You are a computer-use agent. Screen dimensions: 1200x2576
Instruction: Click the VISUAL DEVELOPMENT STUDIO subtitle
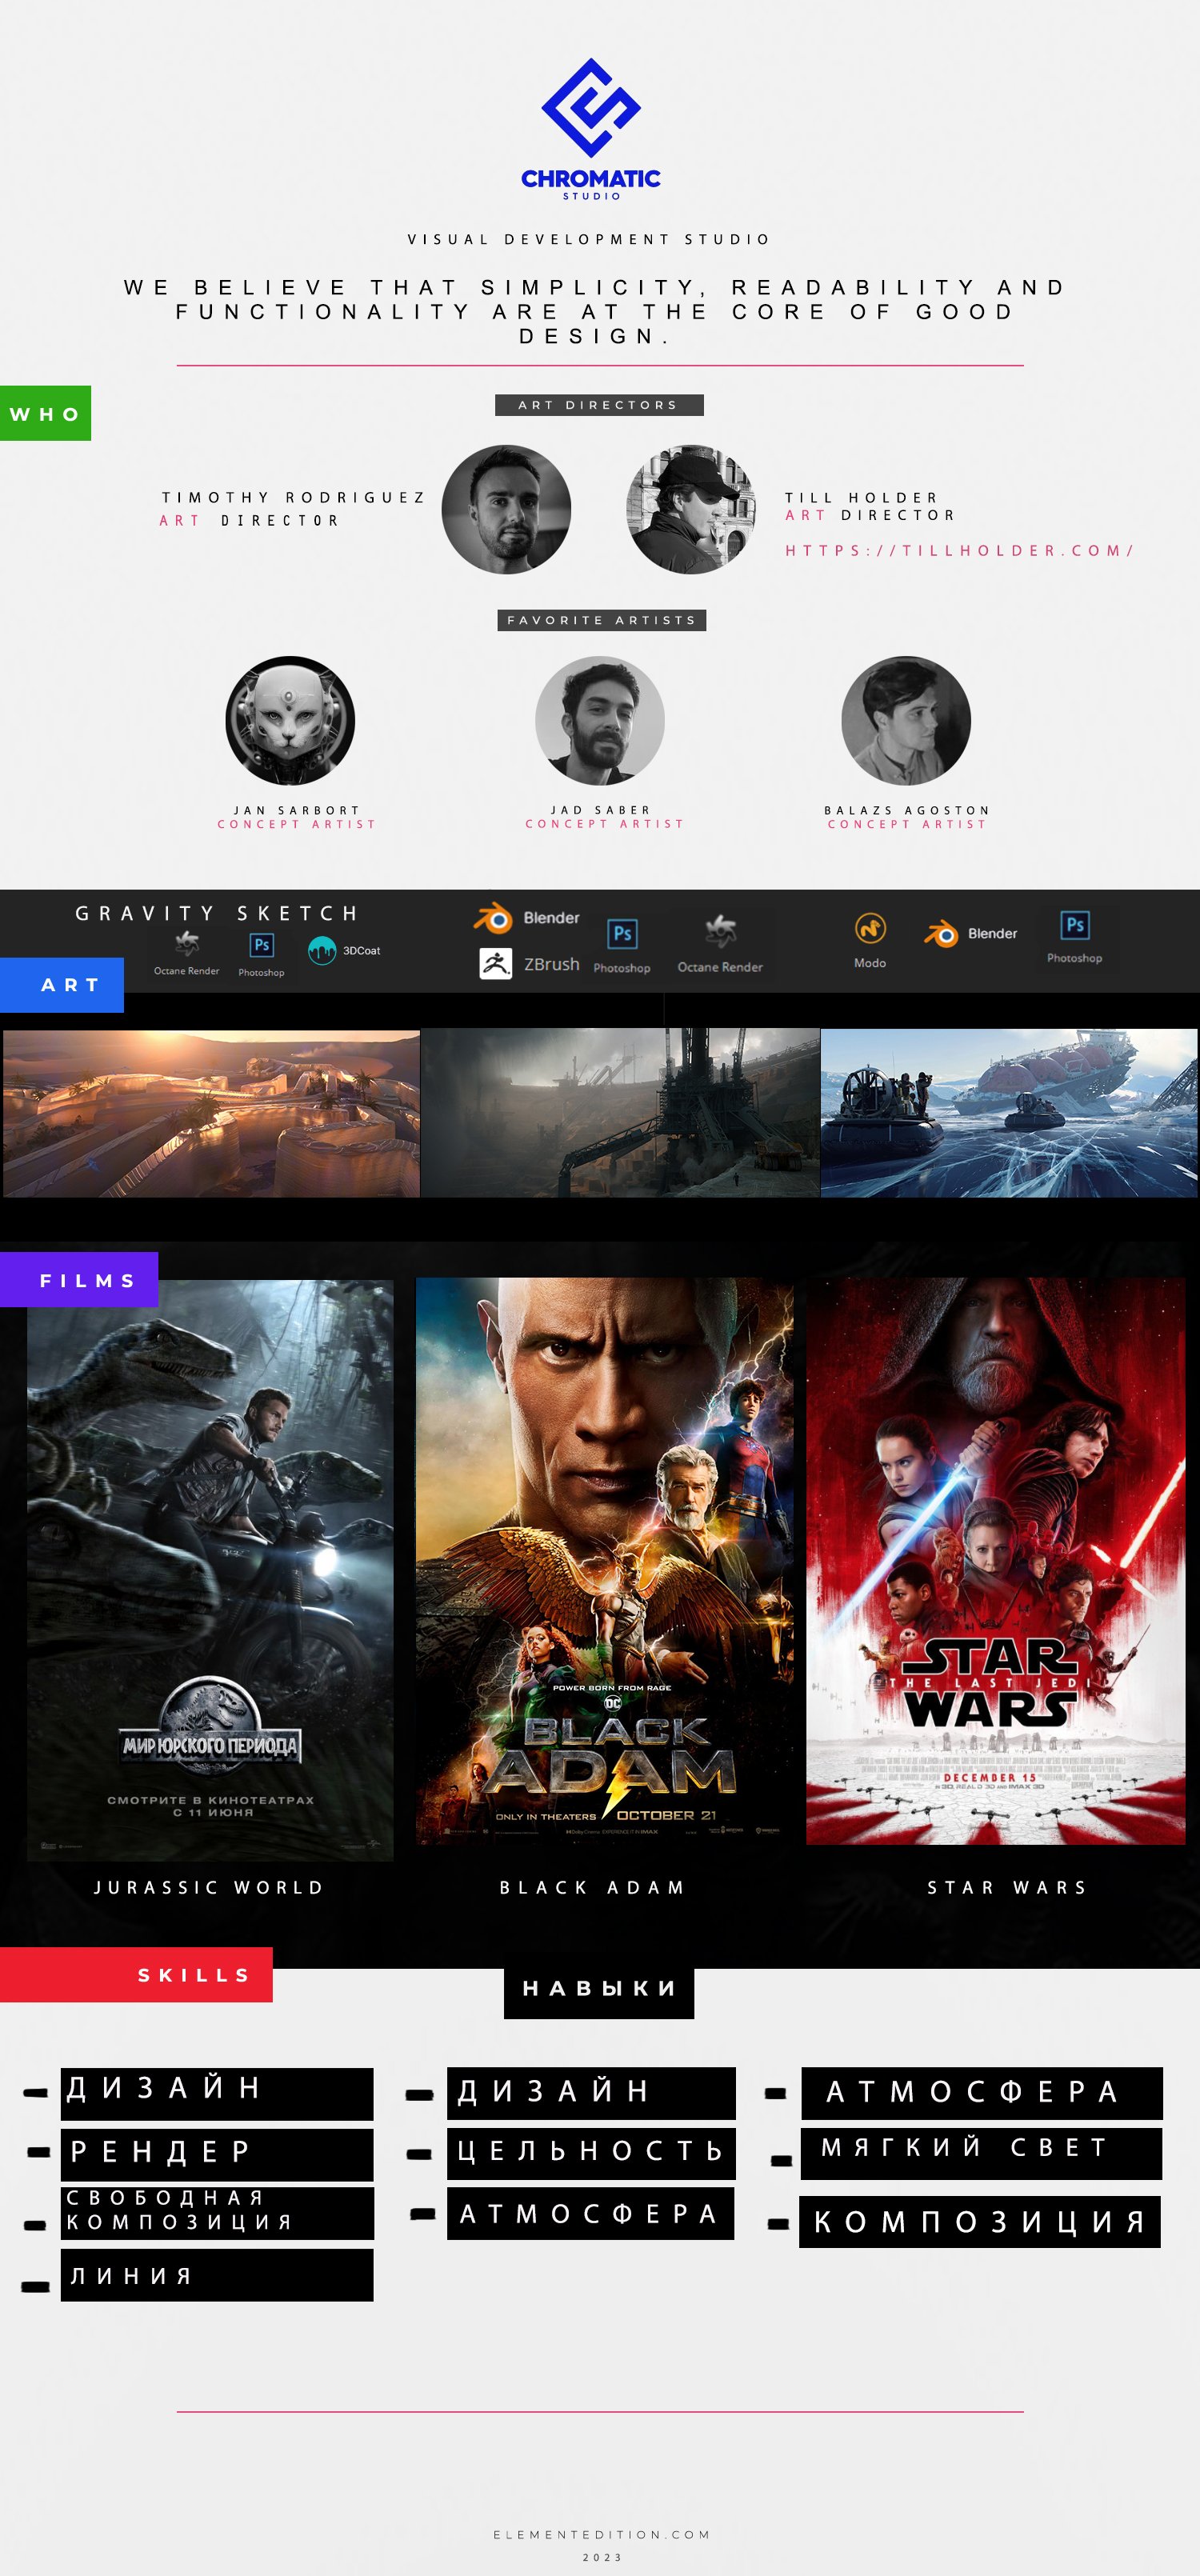[588, 239]
